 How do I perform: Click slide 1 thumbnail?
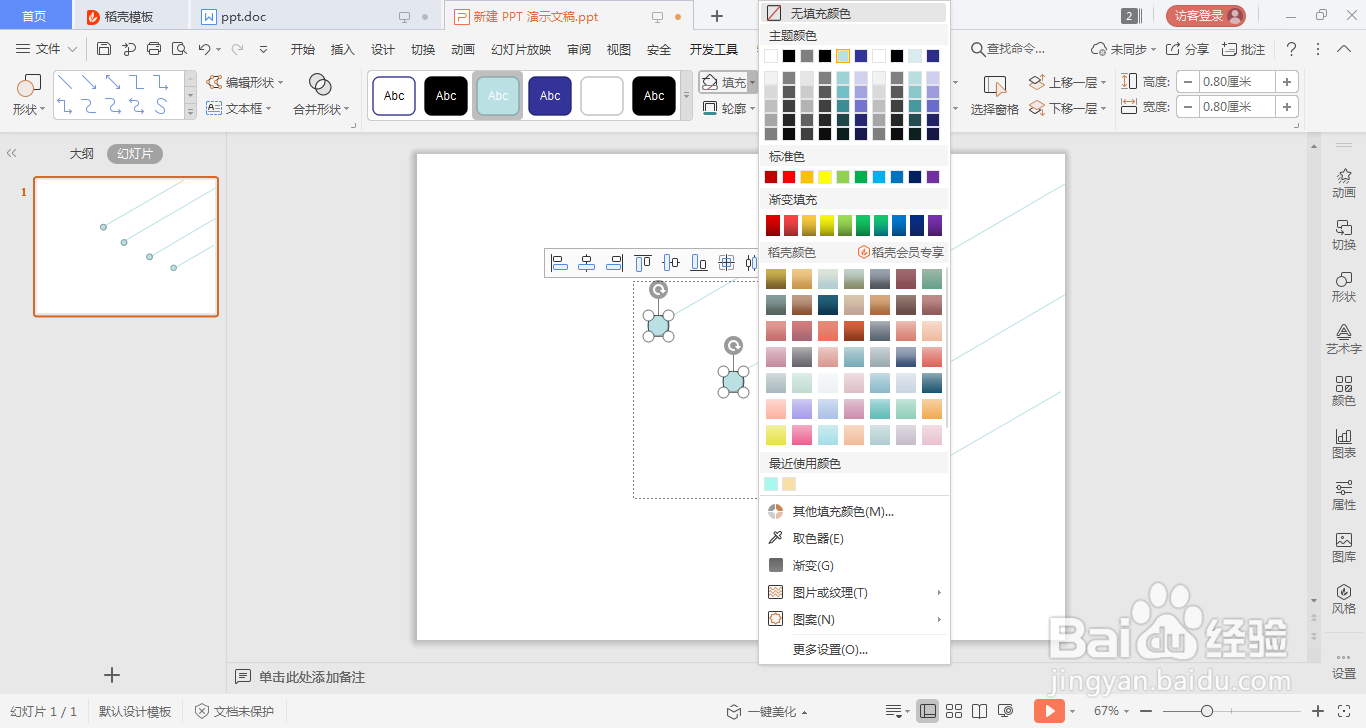click(x=126, y=247)
